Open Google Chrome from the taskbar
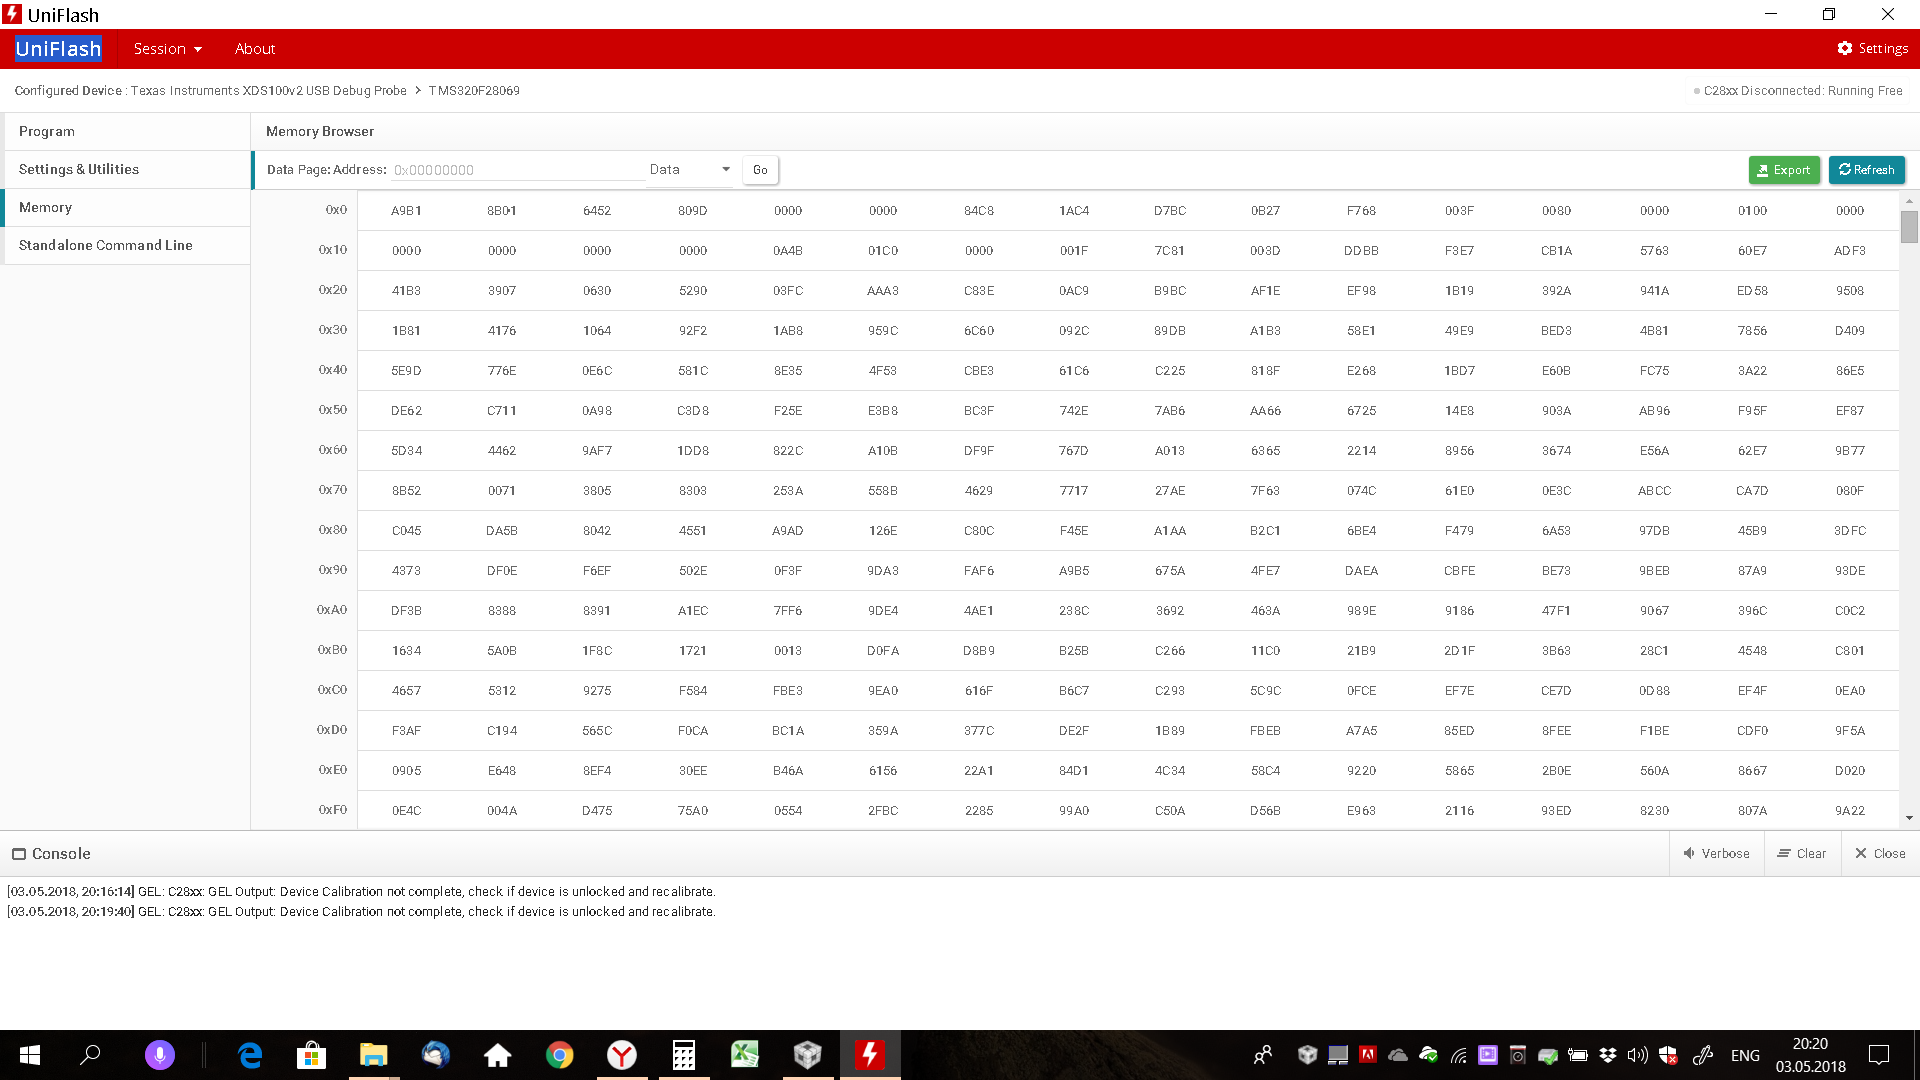The width and height of the screenshot is (1920, 1080). click(559, 1055)
